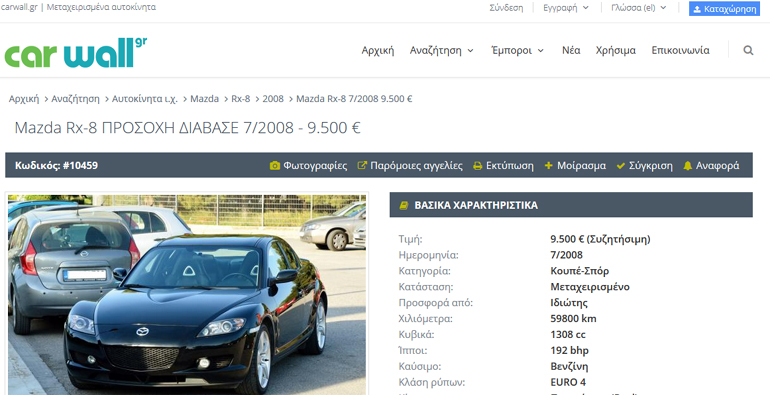This screenshot has height=395, width=770.
Task: Click the carwall.gr | Μεταχειρισμένα αυτοκίνητα text
Action: click(x=79, y=7)
